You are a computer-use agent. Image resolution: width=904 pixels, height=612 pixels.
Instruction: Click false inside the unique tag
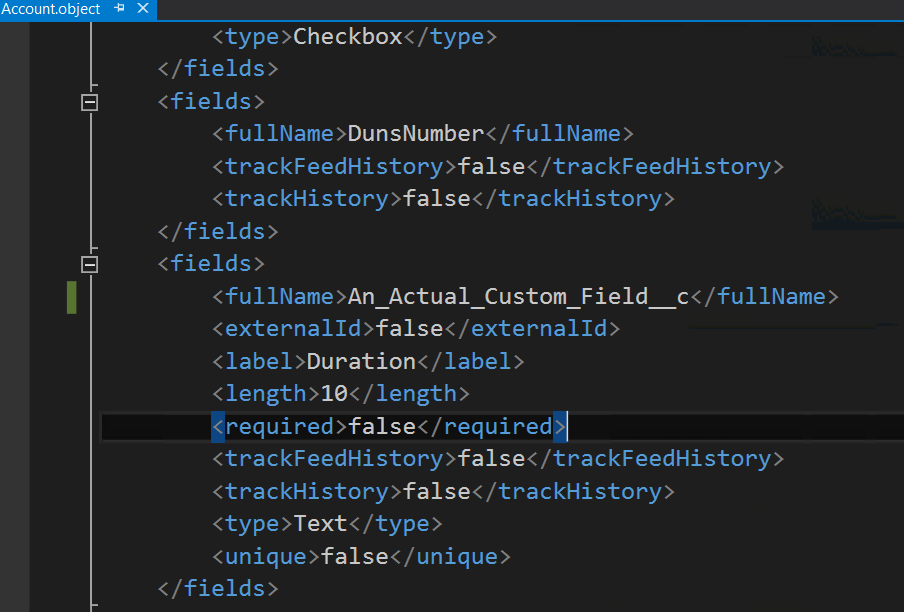(x=353, y=557)
